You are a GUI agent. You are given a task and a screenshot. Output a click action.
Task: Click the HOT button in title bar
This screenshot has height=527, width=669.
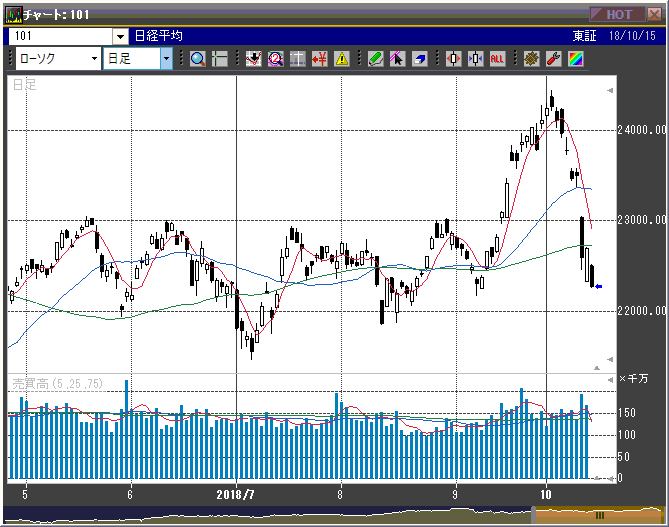pyautogui.click(x=617, y=14)
